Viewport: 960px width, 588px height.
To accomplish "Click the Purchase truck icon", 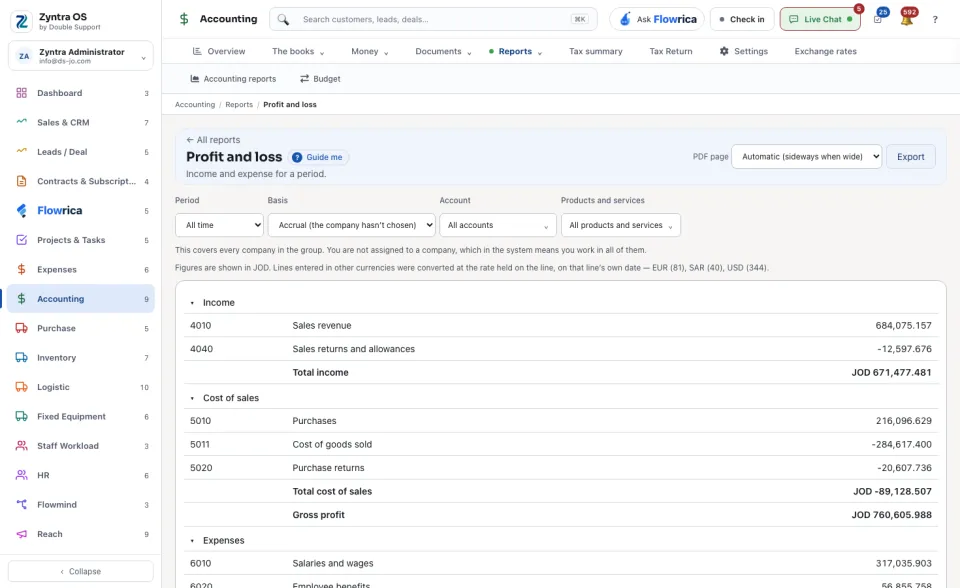I will click(21, 328).
